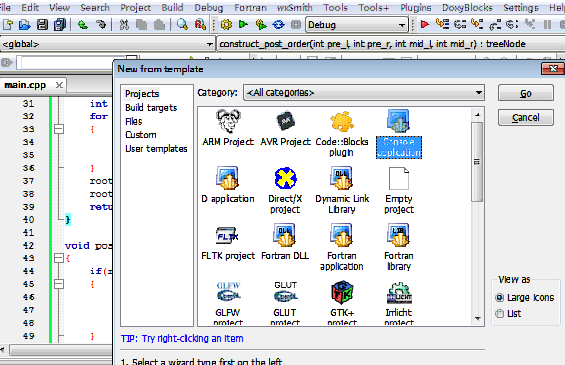Click the Step into debug icon
The width and height of the screenshot is (565, 365).
tap(477, 25)
